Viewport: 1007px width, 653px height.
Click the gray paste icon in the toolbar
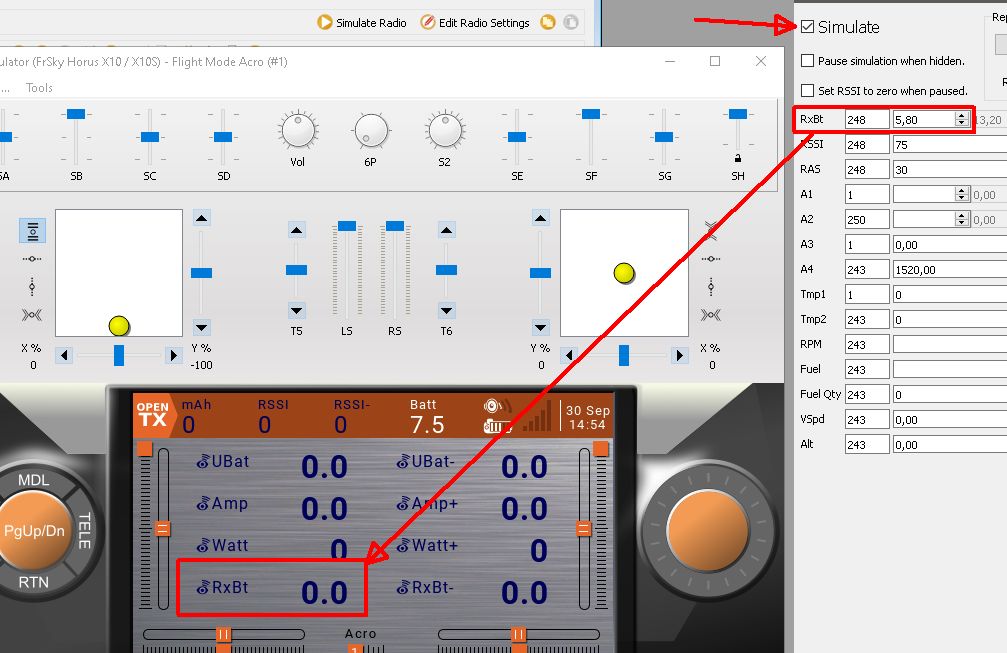tap(570, 22)
